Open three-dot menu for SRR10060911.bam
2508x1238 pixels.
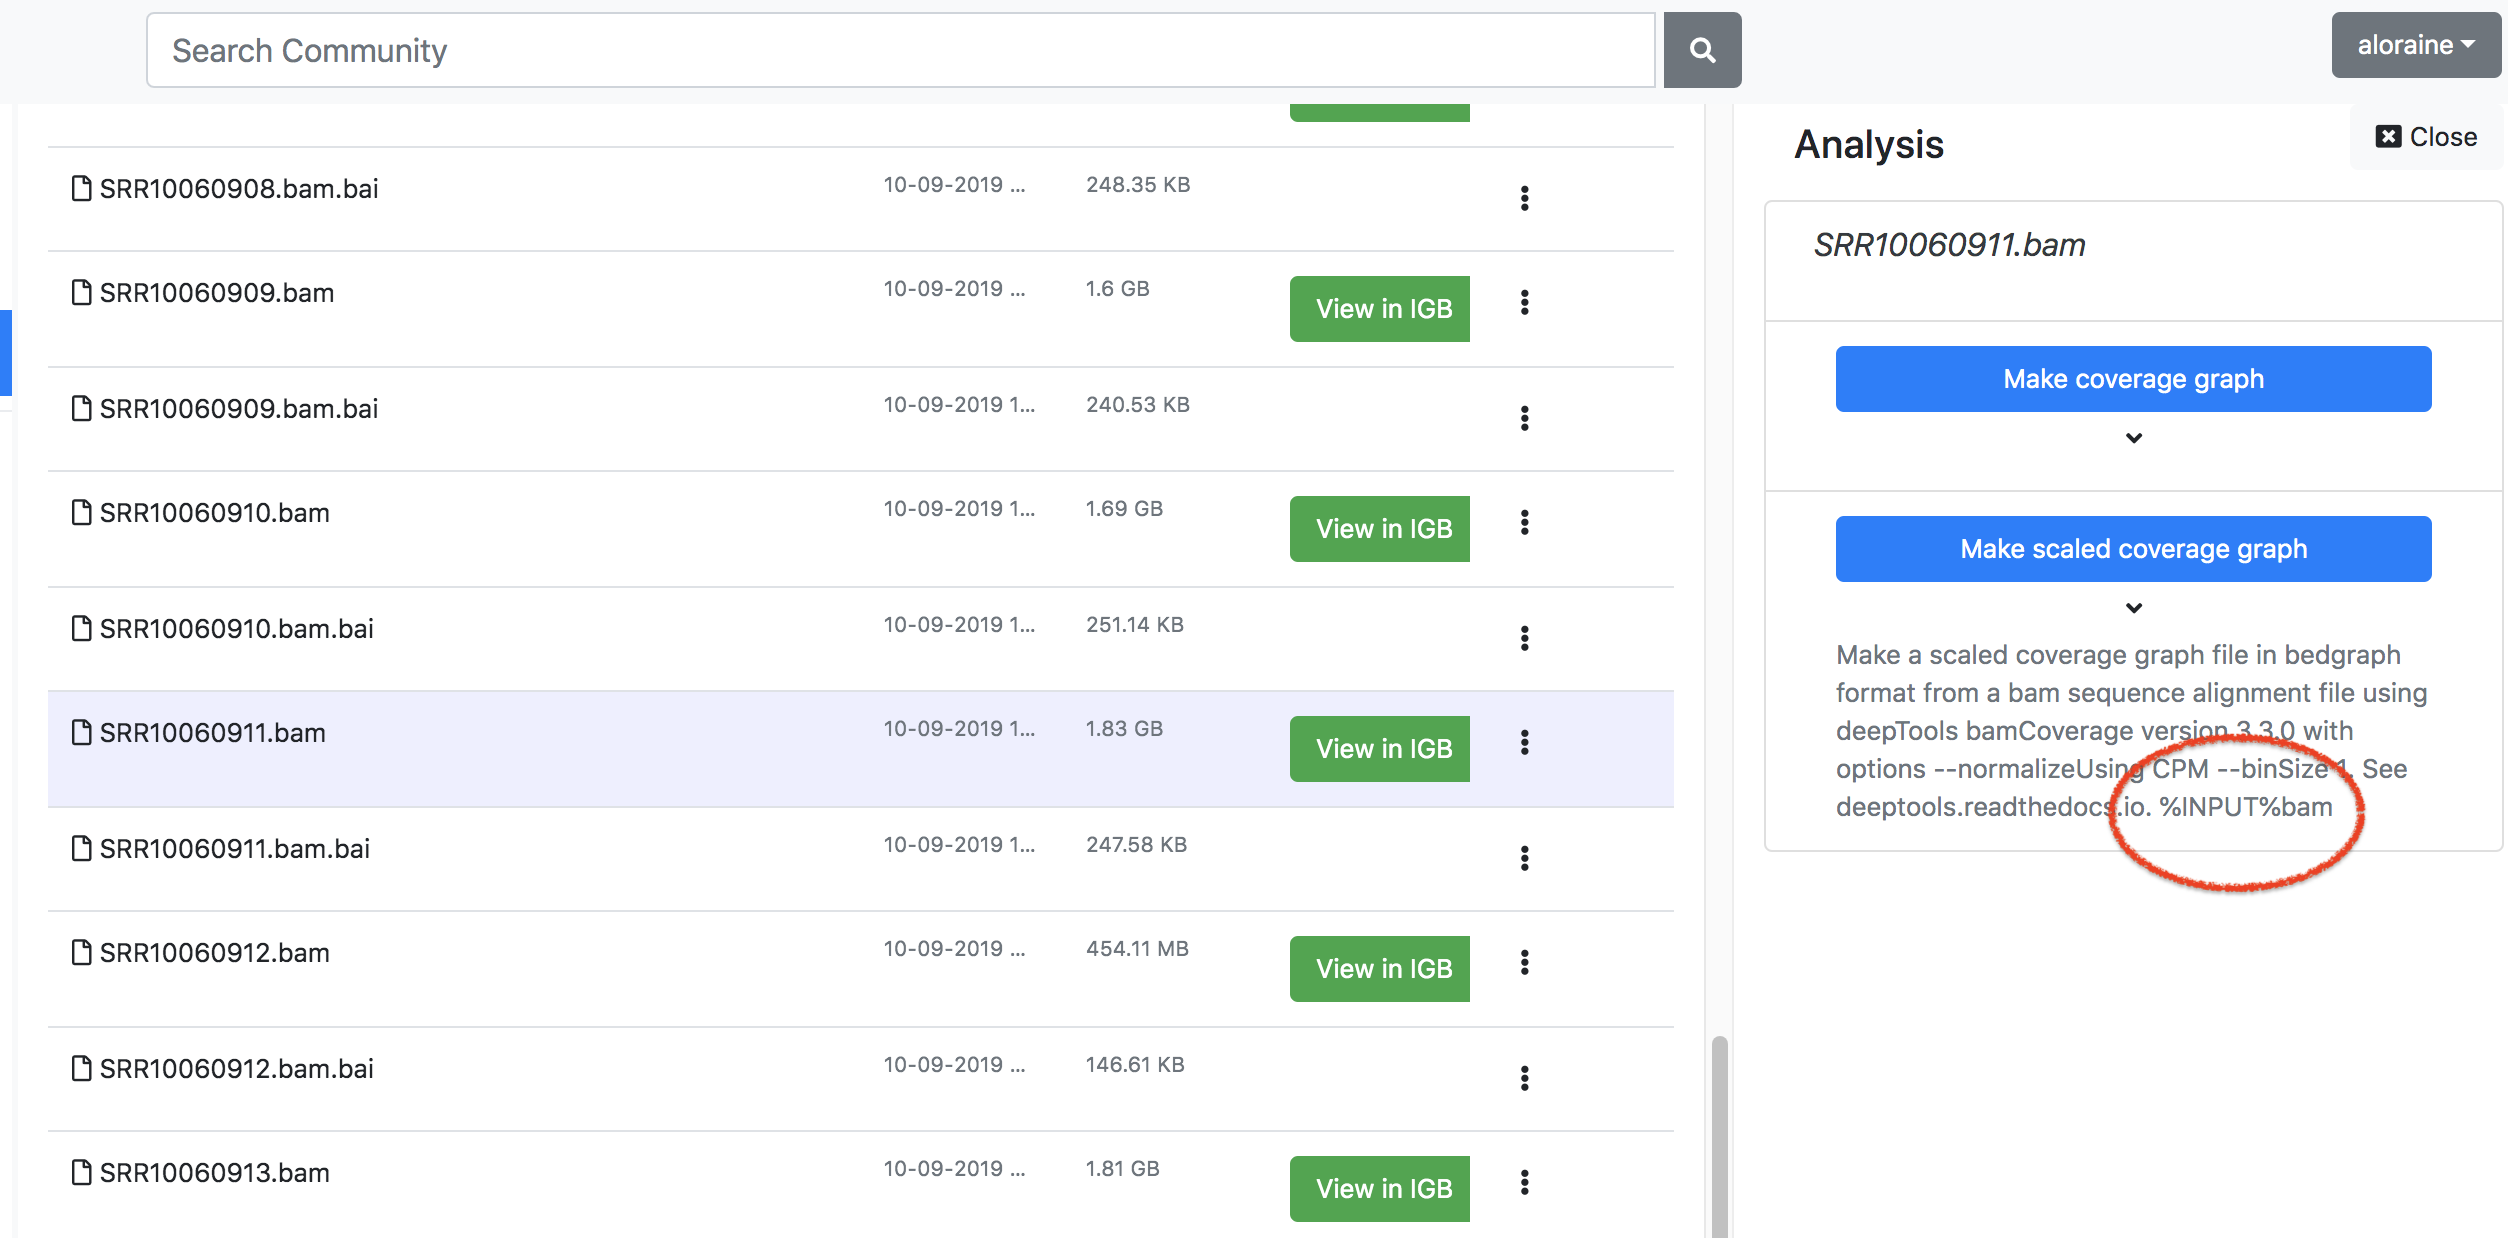1524,742
